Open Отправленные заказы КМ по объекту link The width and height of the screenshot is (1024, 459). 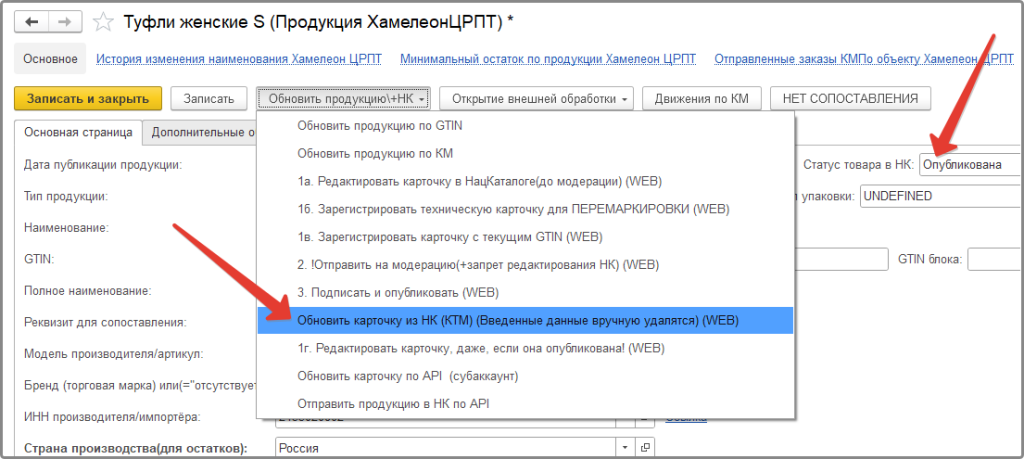(x=864, y=59)
